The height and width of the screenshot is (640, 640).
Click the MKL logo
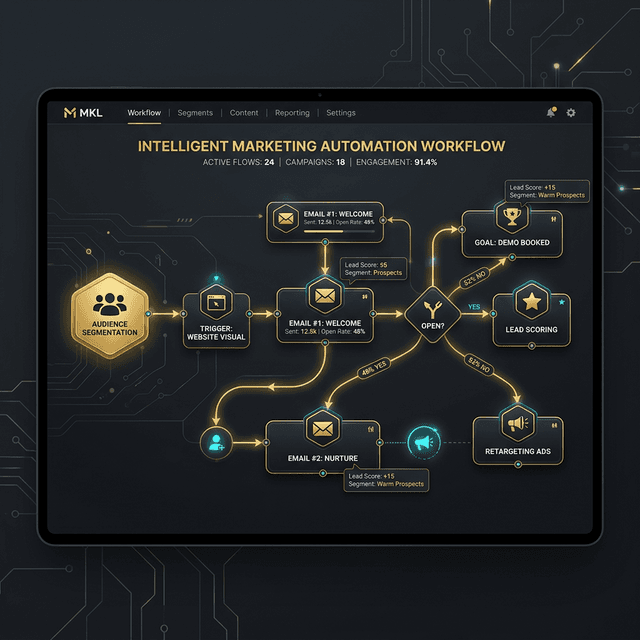click(x=83, y=113)
